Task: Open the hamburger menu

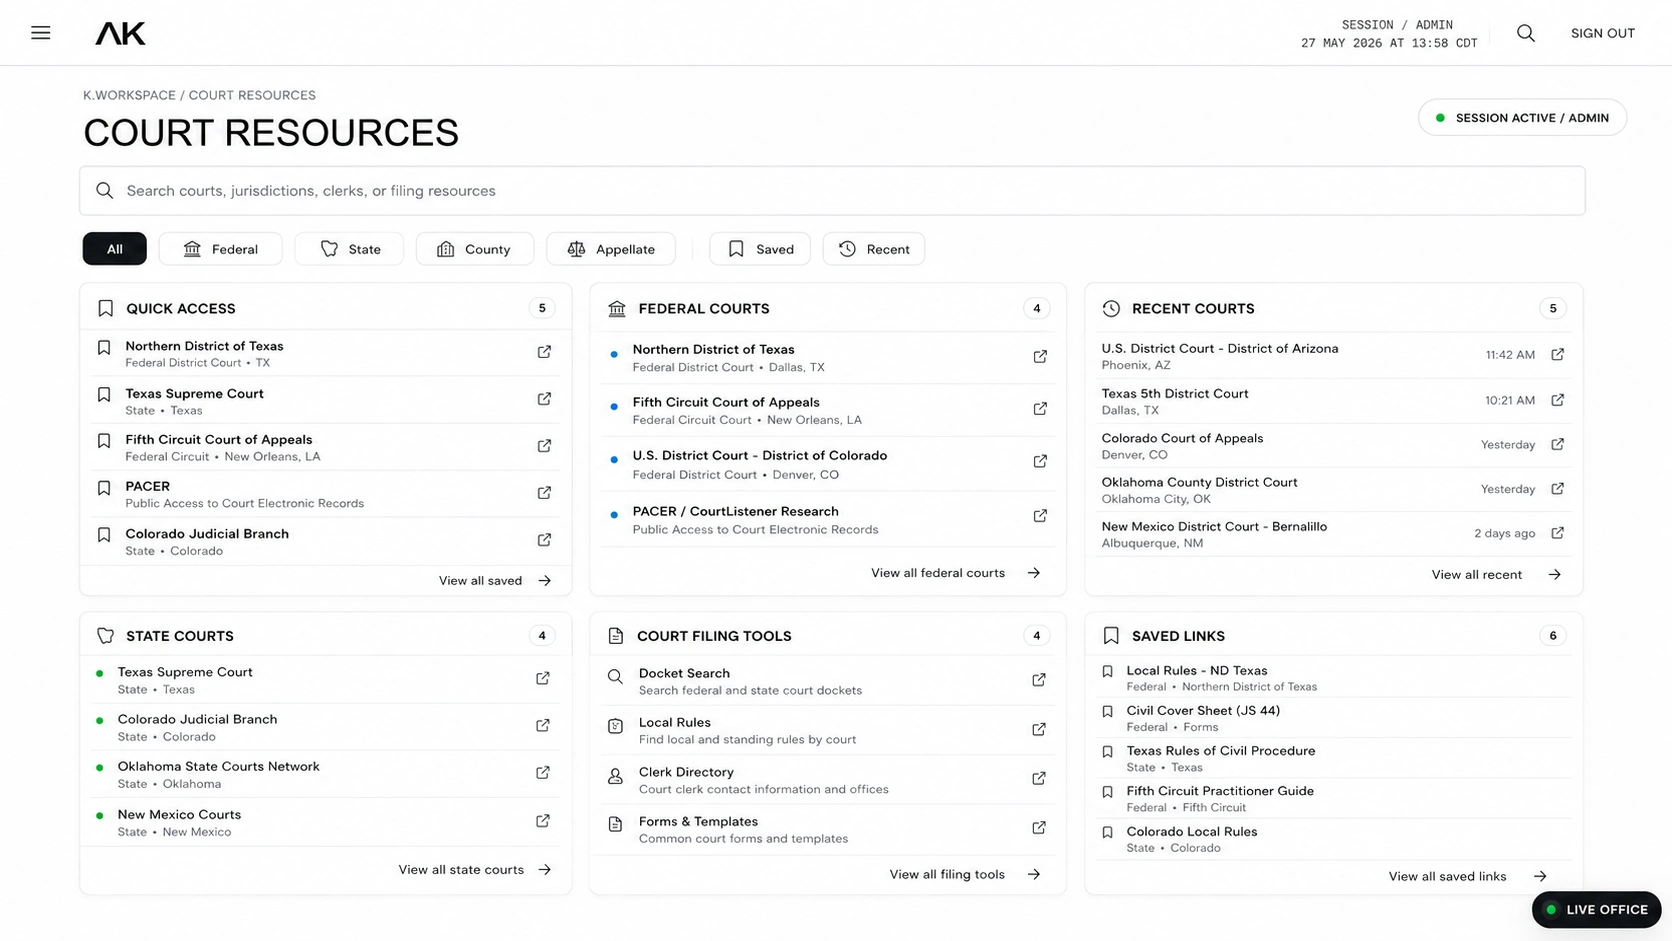Action: [x=41, y=33]
